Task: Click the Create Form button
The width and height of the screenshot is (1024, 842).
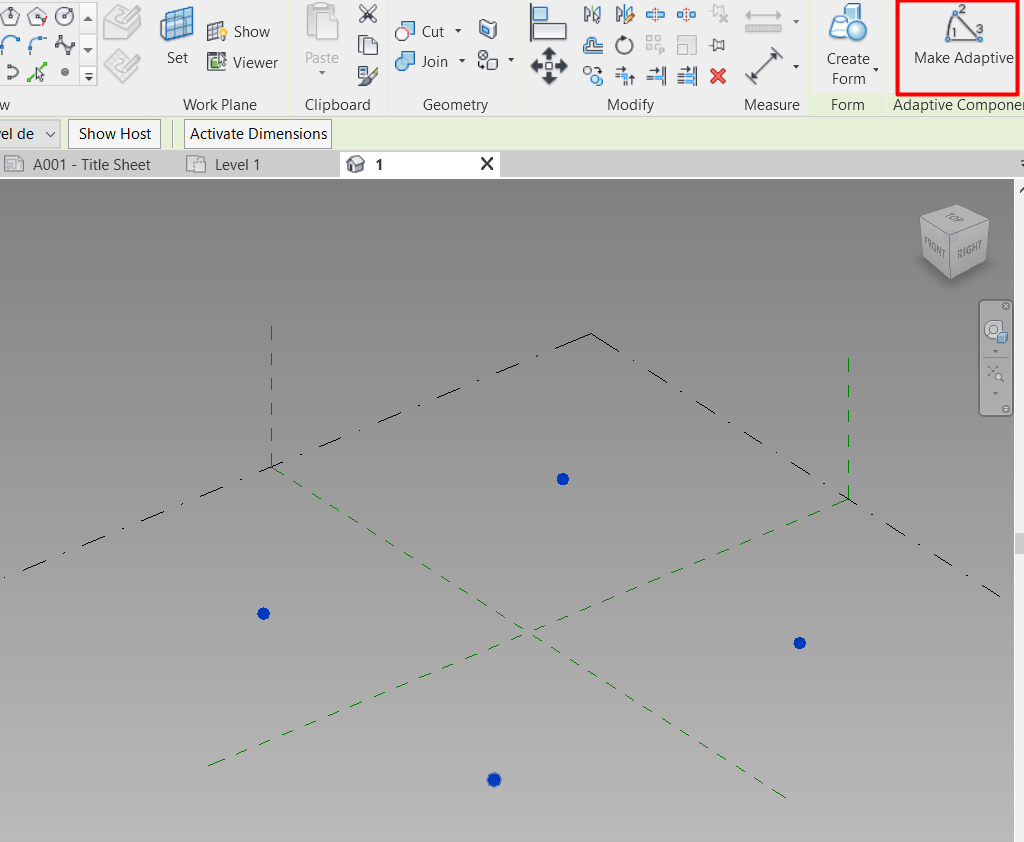Action: 848,46
